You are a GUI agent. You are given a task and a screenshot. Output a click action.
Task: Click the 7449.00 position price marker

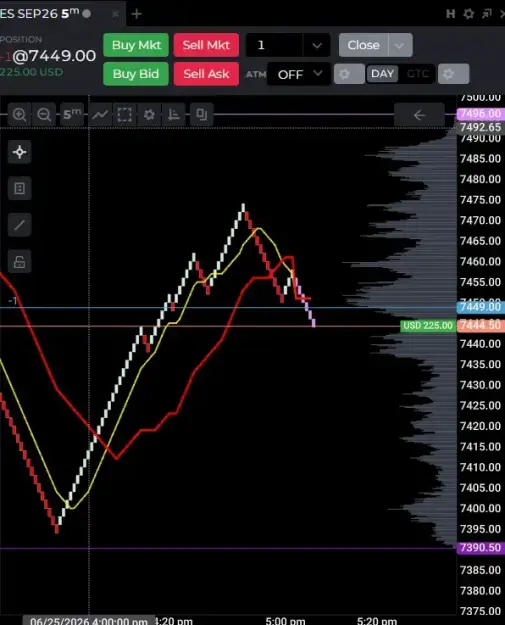pyautogui.click(x=480, y=307)
